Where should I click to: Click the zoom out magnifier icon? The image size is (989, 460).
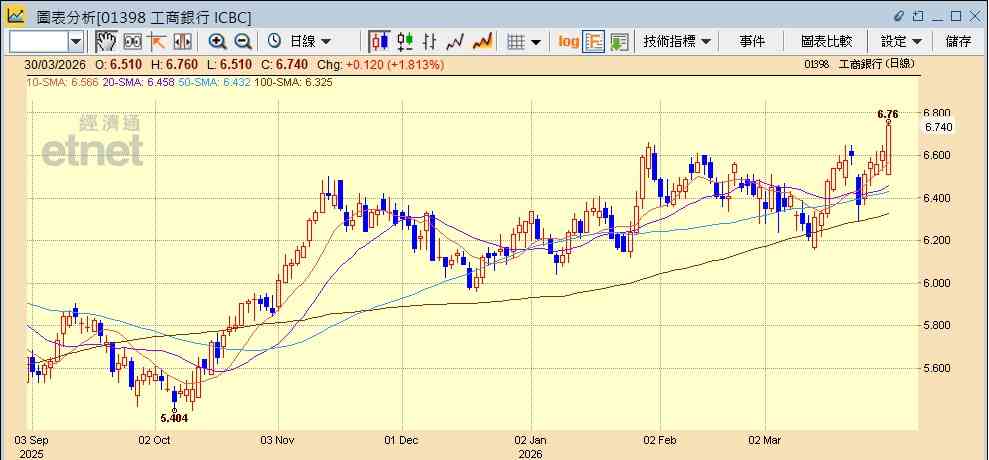coord(243,42)
